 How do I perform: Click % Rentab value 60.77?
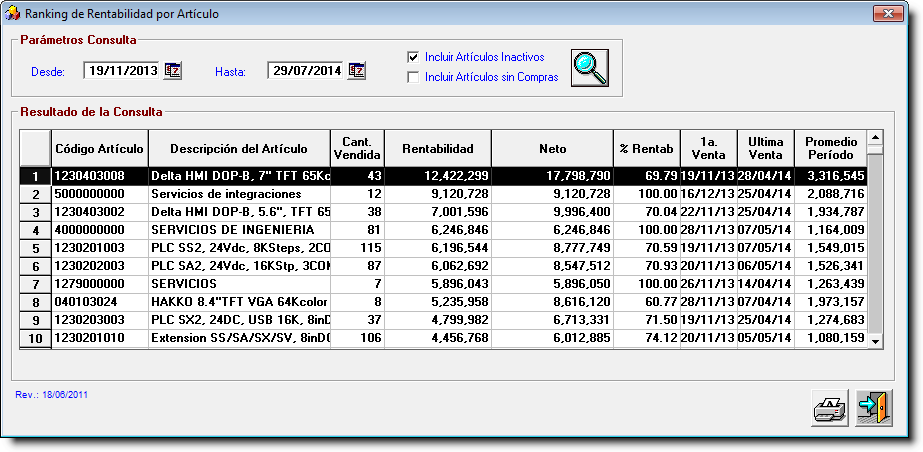[x=646, y=302]
